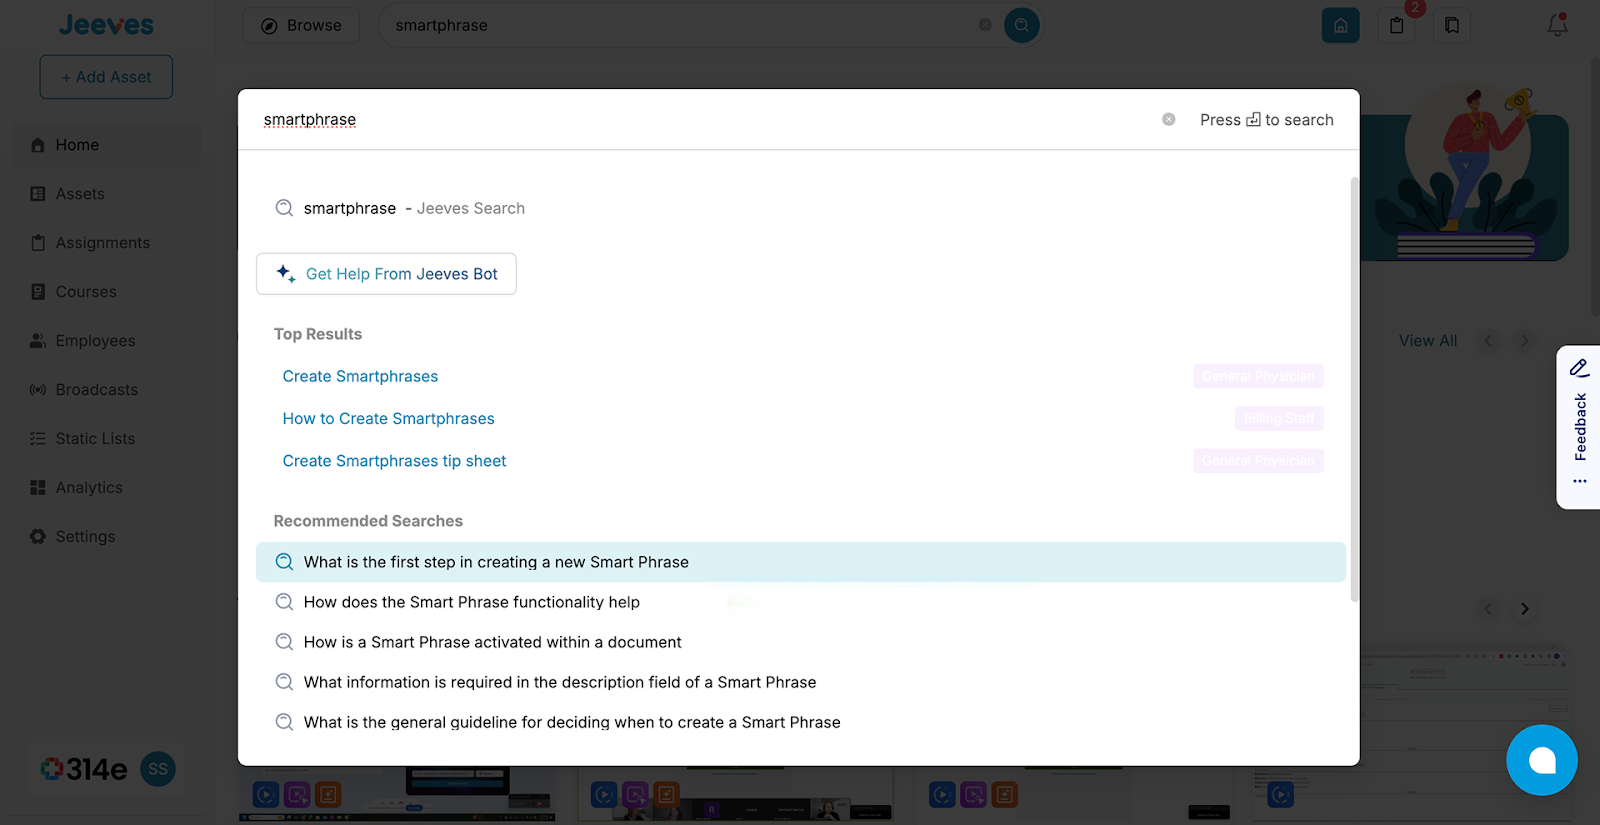Select 'How is a Smart Phrase activated' search
1600x825 pixels.
[x=801, y=642]
